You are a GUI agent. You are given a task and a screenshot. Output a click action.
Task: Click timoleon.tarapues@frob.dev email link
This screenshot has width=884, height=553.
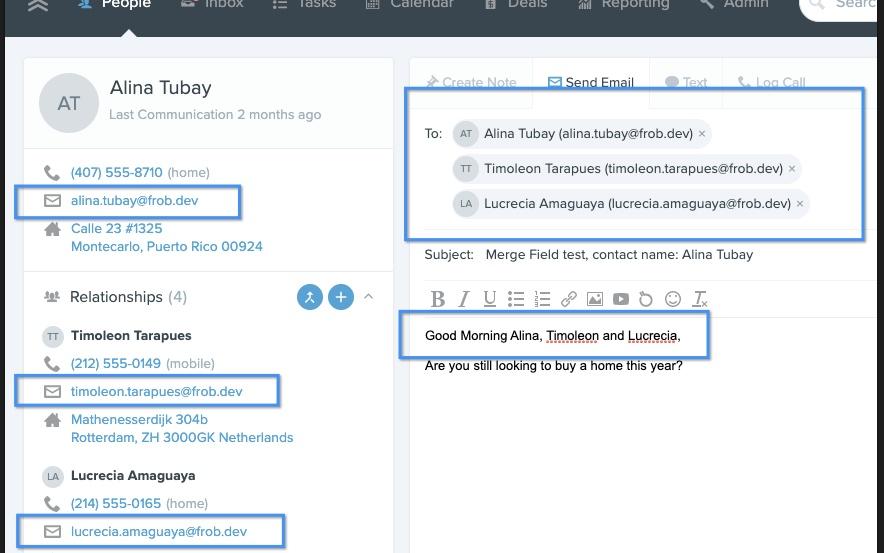coord(156,391)
